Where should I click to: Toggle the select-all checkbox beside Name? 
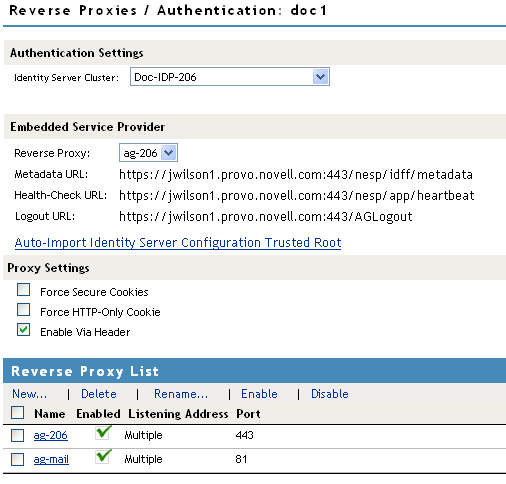tap(17, 413)
